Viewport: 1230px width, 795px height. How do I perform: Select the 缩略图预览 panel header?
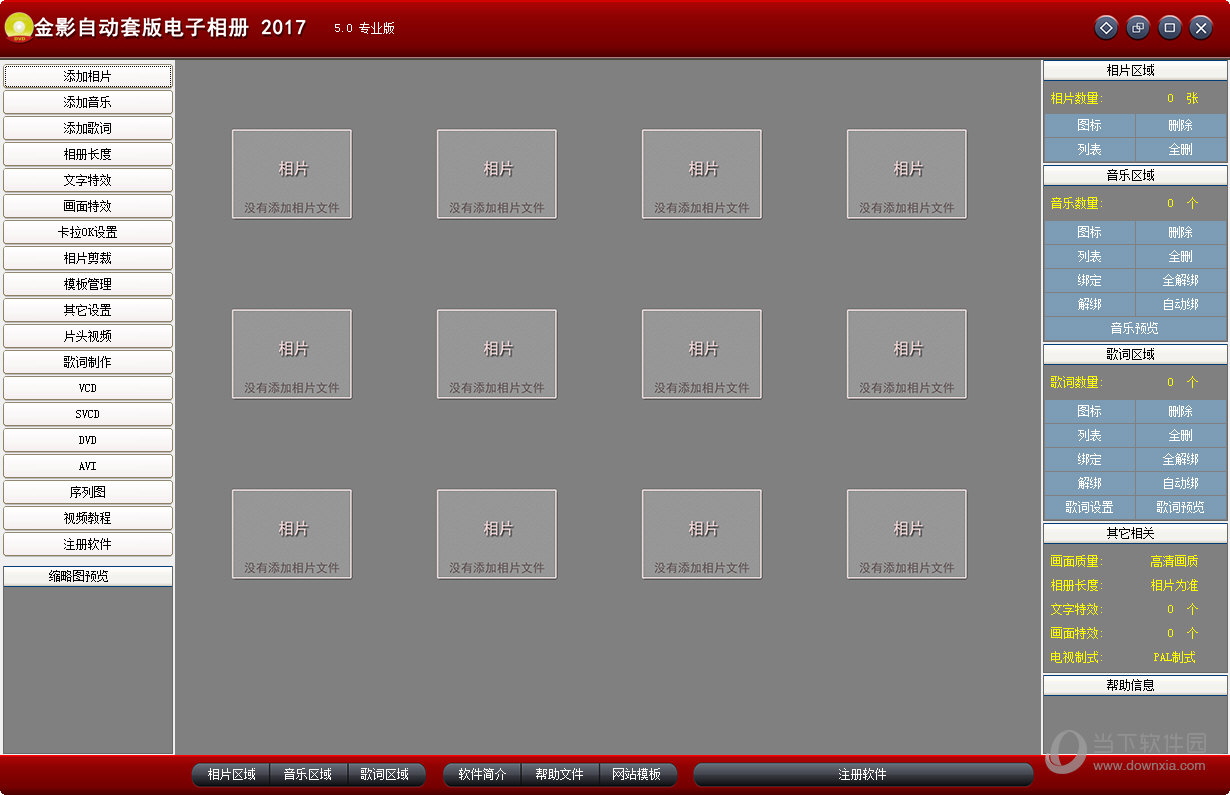[x=88, y=576]
